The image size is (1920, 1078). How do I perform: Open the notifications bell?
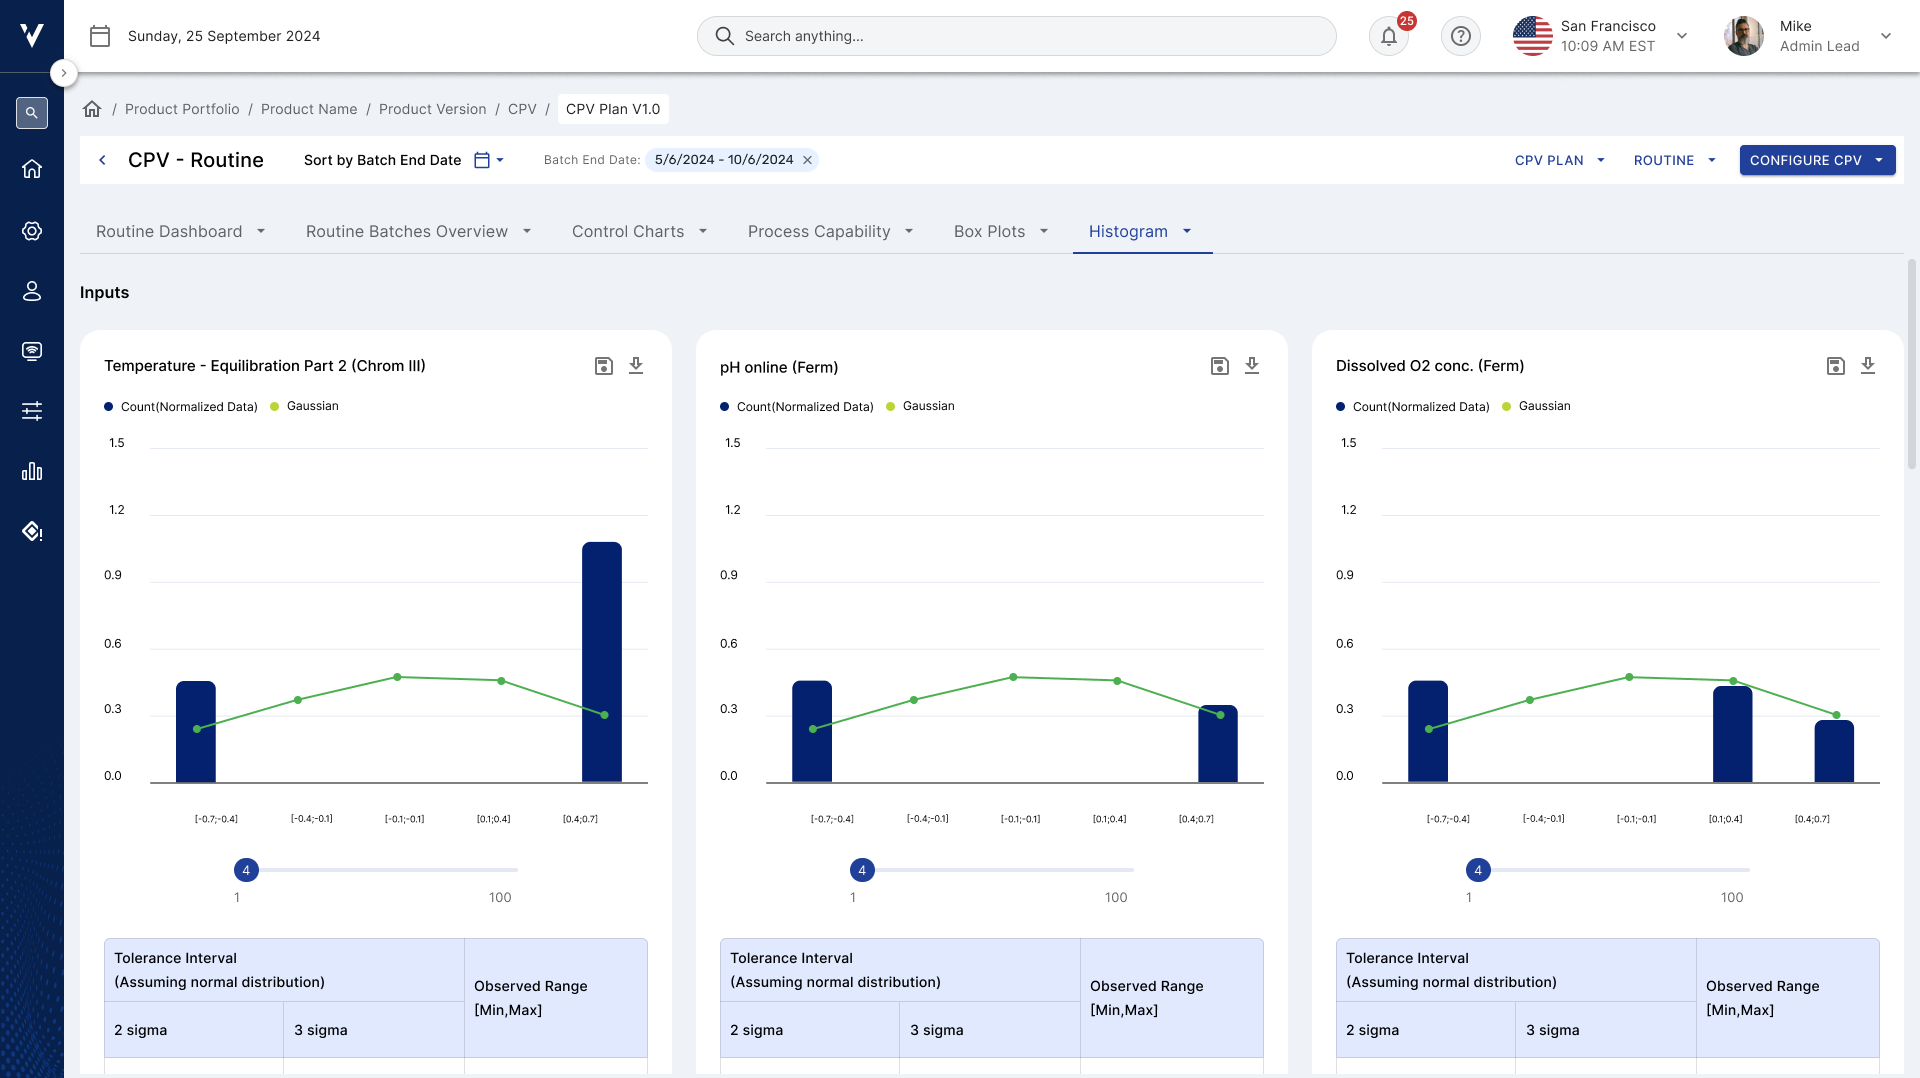(1388, 36)
